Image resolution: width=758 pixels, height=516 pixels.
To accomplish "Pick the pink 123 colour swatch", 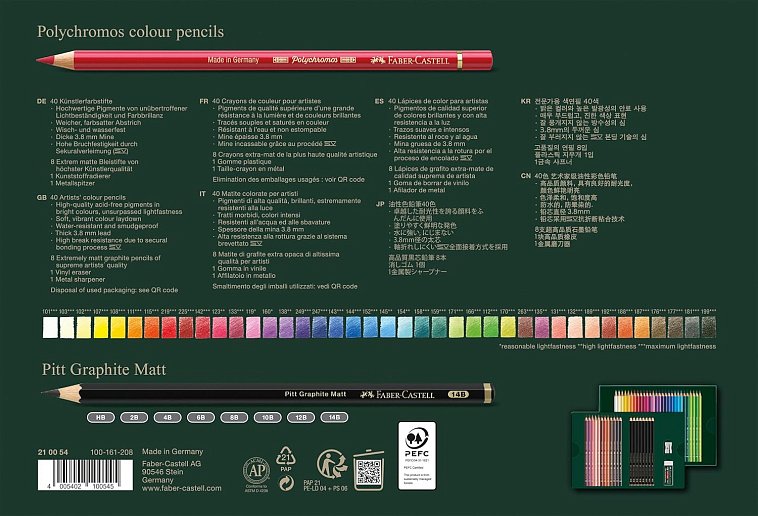I will pyautogui.click(x=219, y=327).
